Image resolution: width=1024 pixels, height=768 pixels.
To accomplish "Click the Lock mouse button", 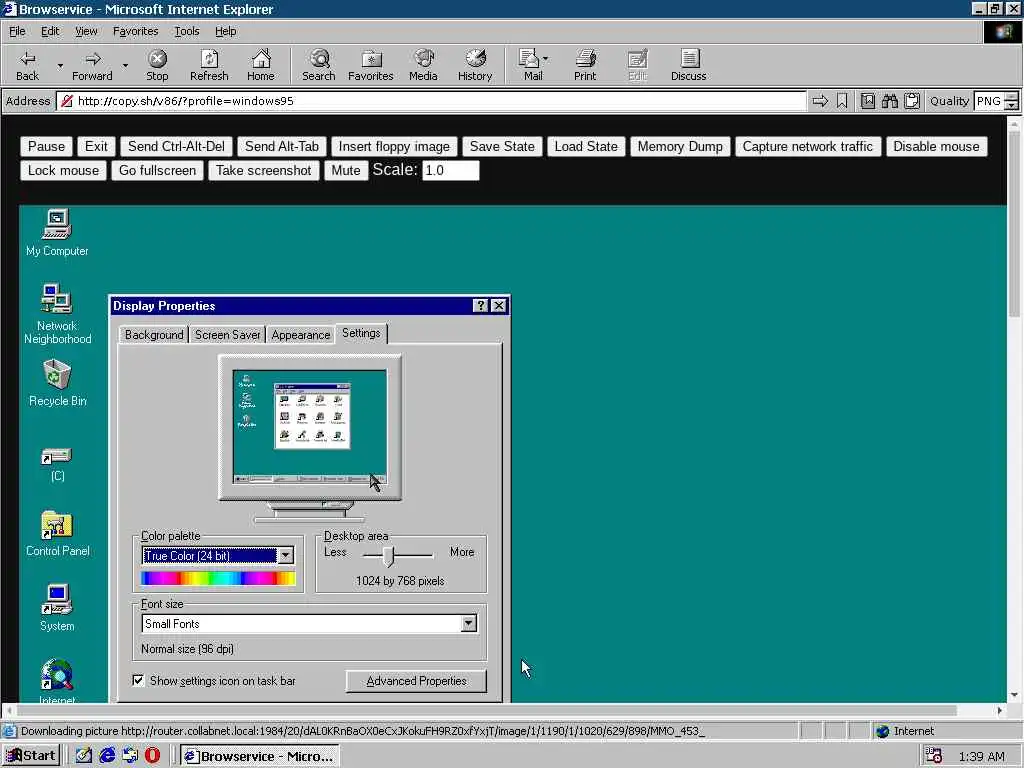I will pos(63,170).
